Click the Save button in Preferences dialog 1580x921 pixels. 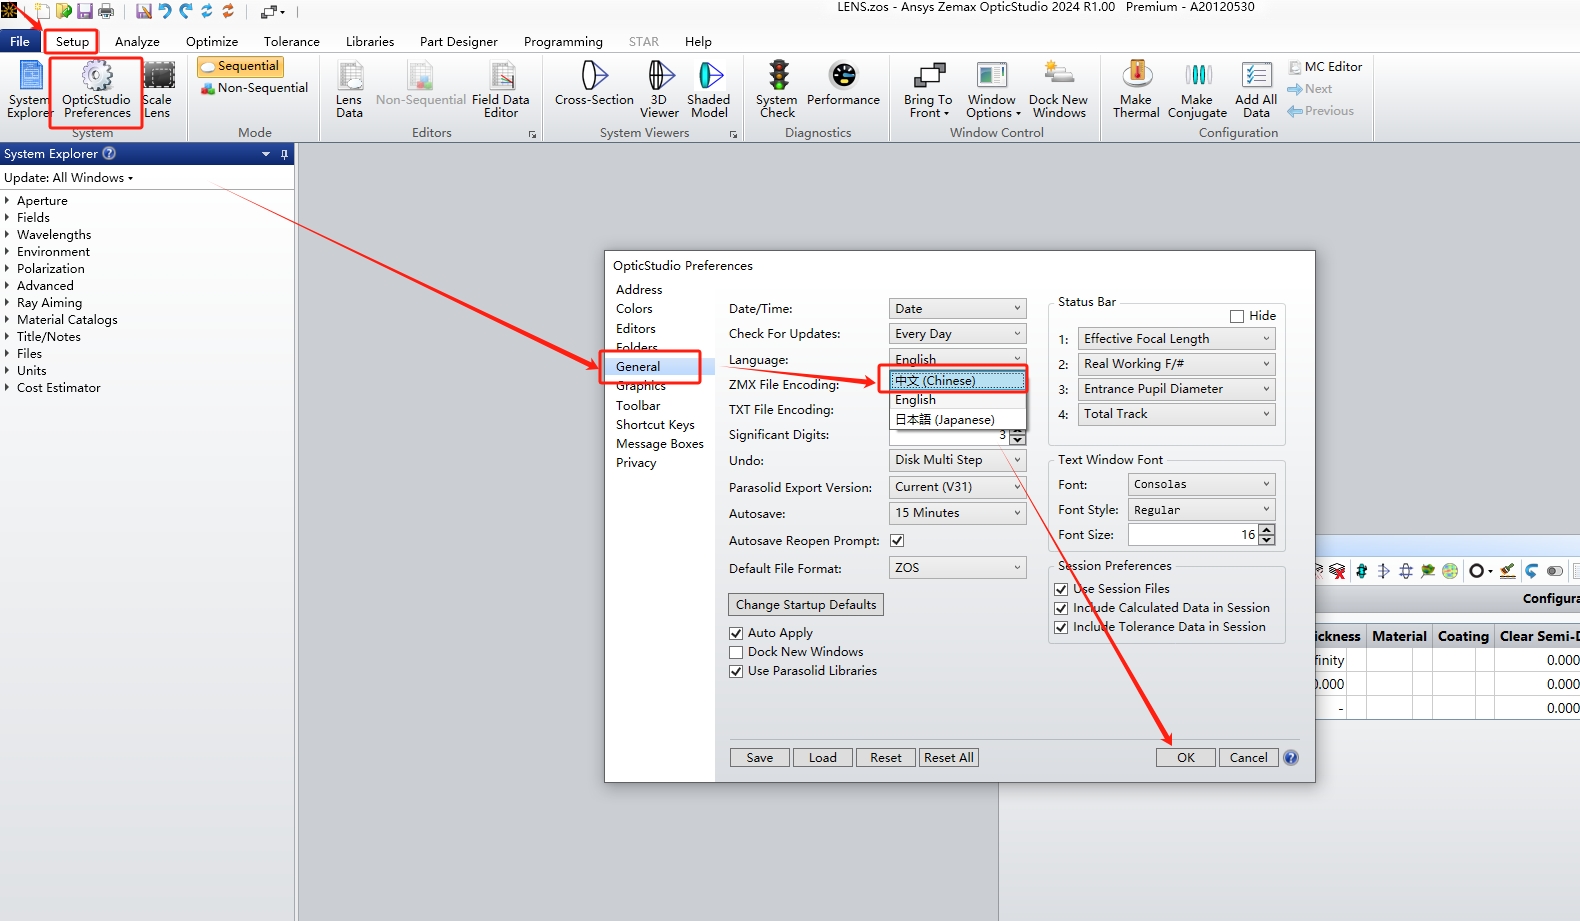click(x=759, y=758)
